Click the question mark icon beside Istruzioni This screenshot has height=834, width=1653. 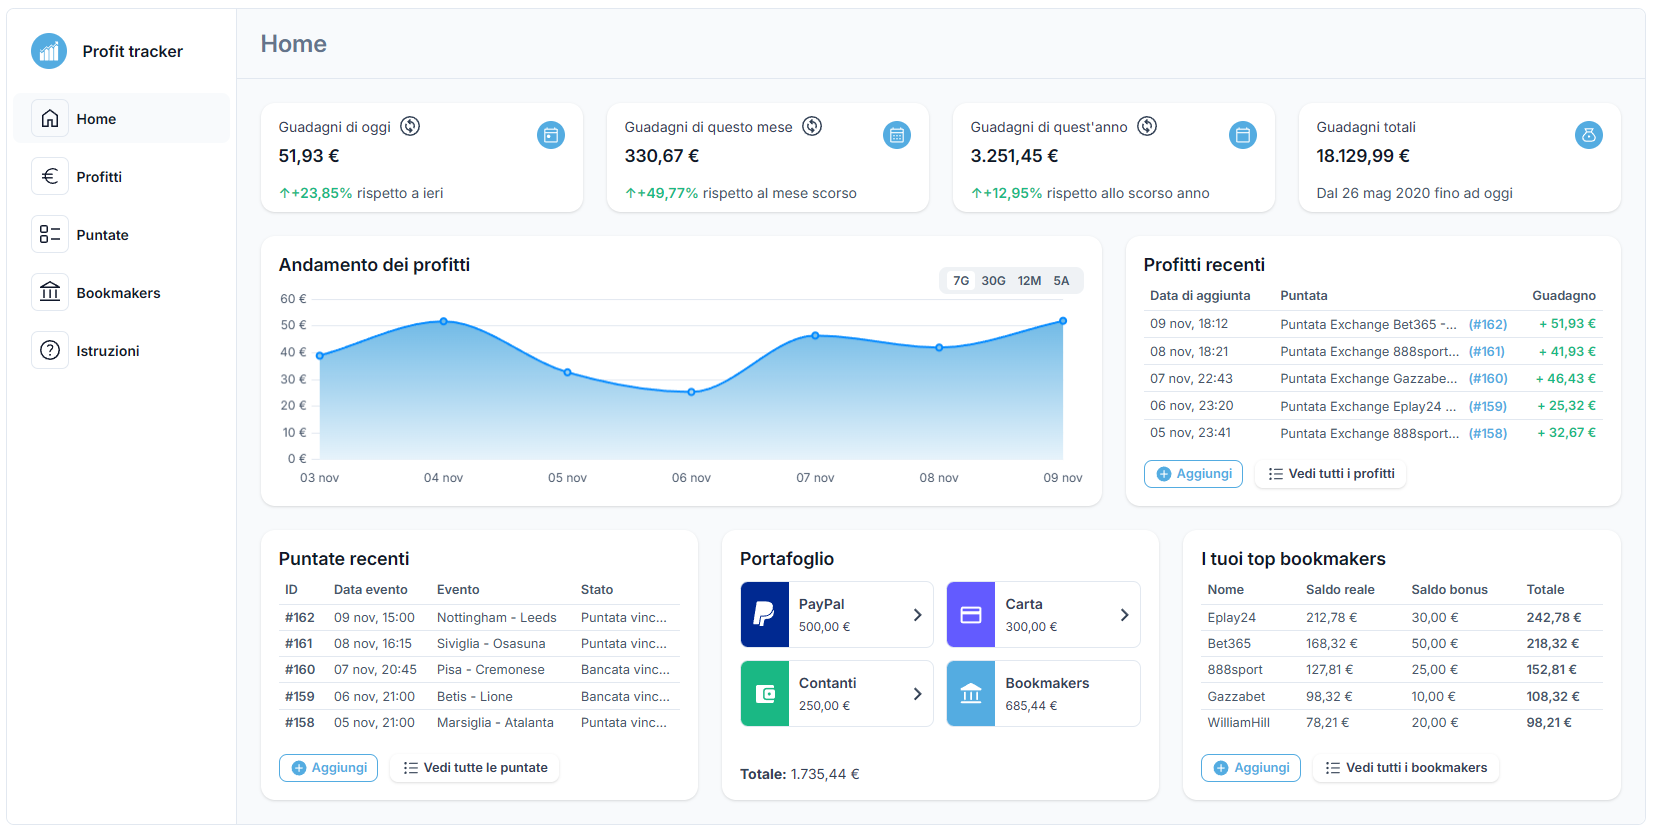tap(50, 351)
